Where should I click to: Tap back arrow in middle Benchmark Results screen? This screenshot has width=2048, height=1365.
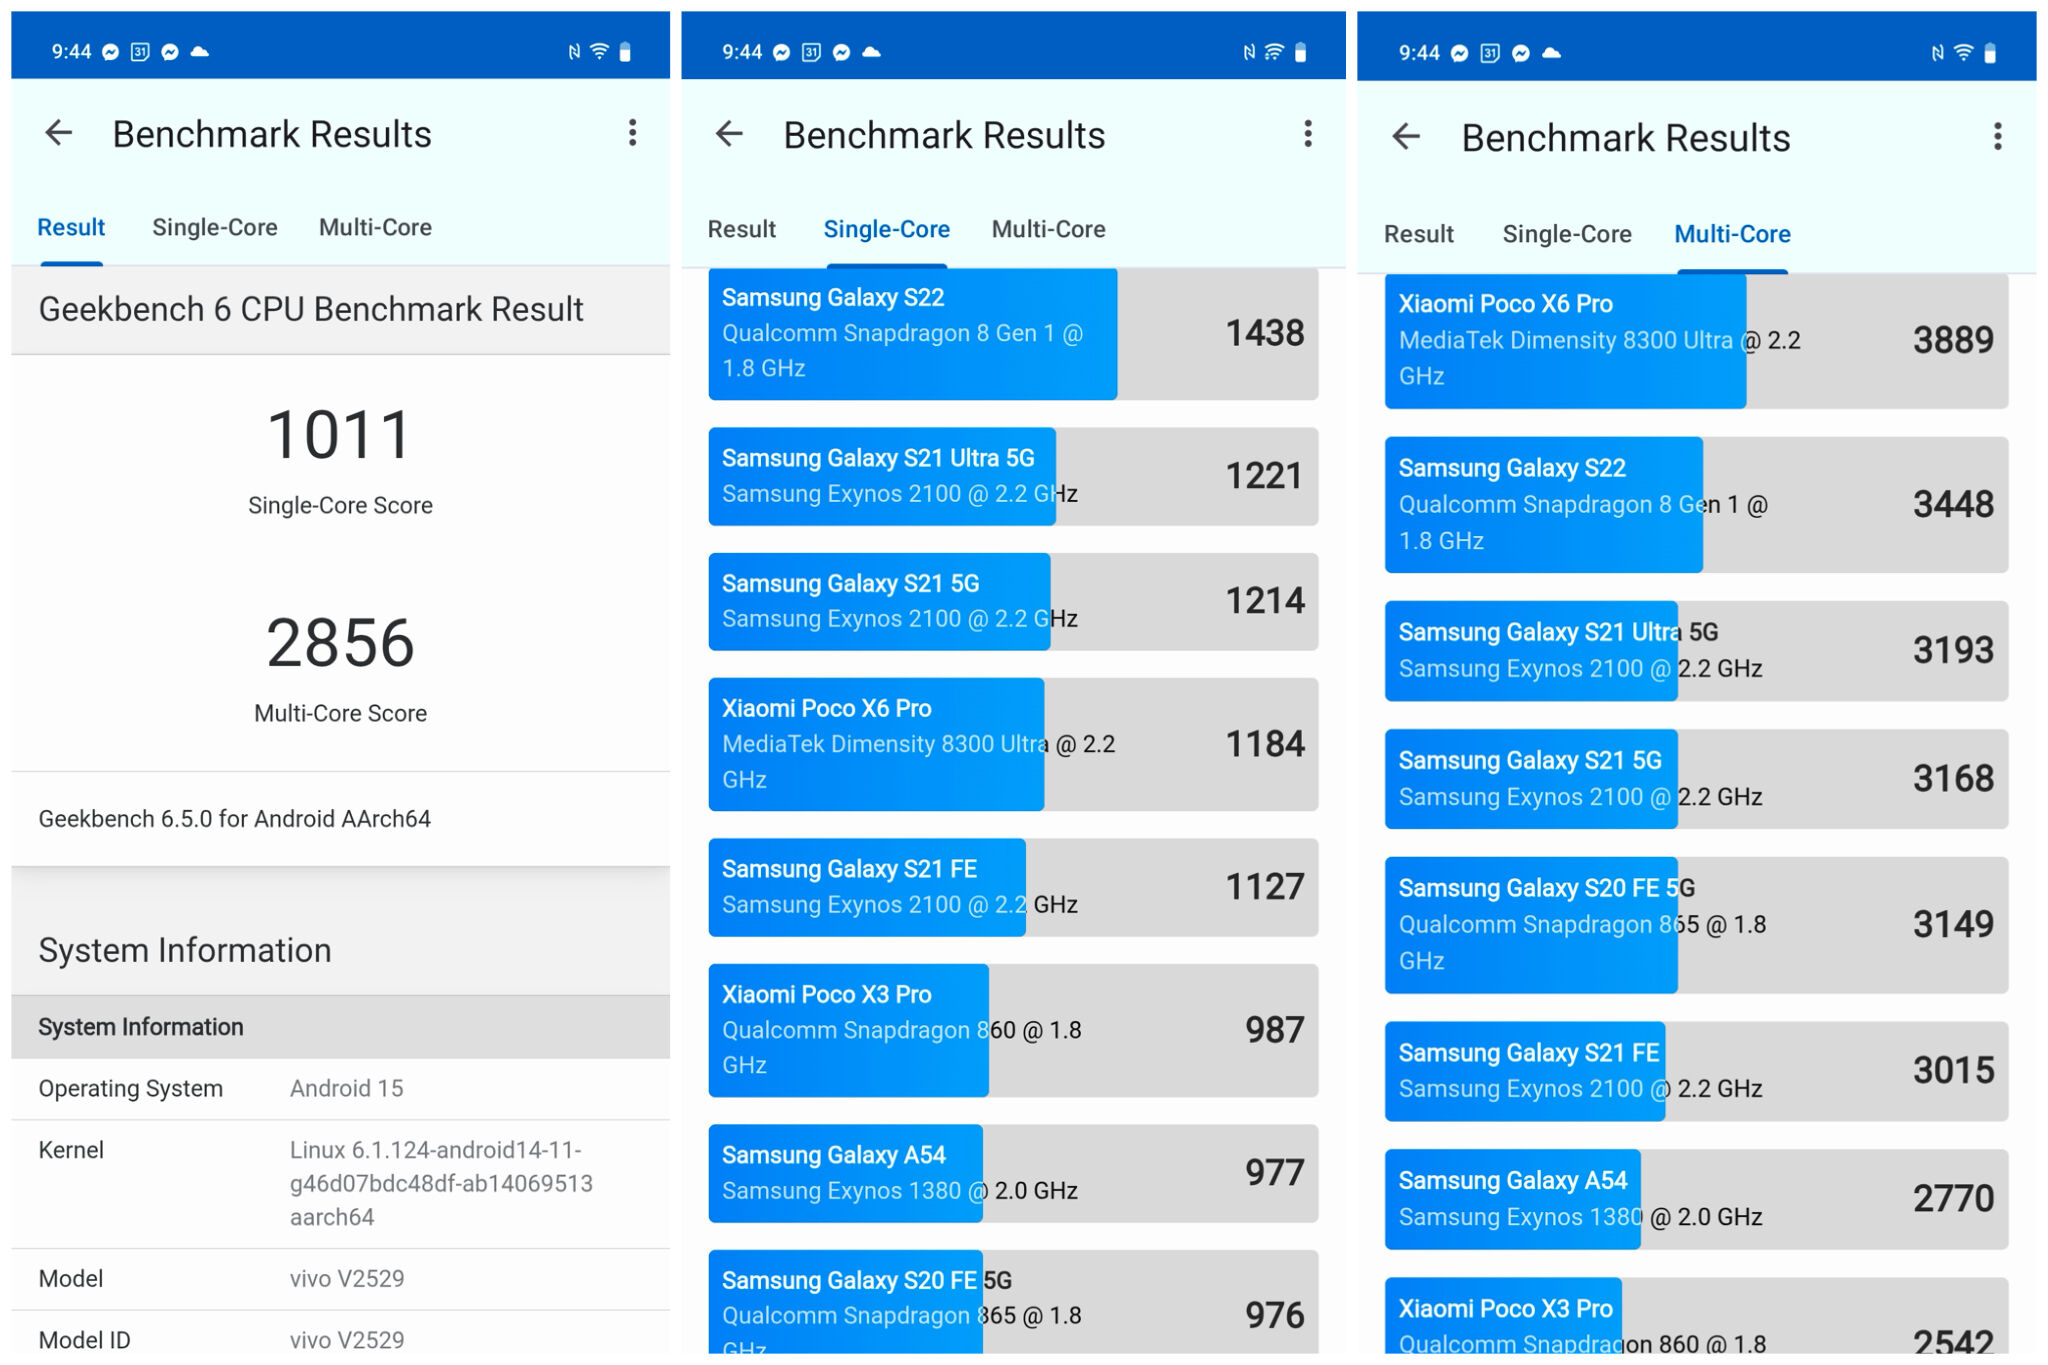730,134
